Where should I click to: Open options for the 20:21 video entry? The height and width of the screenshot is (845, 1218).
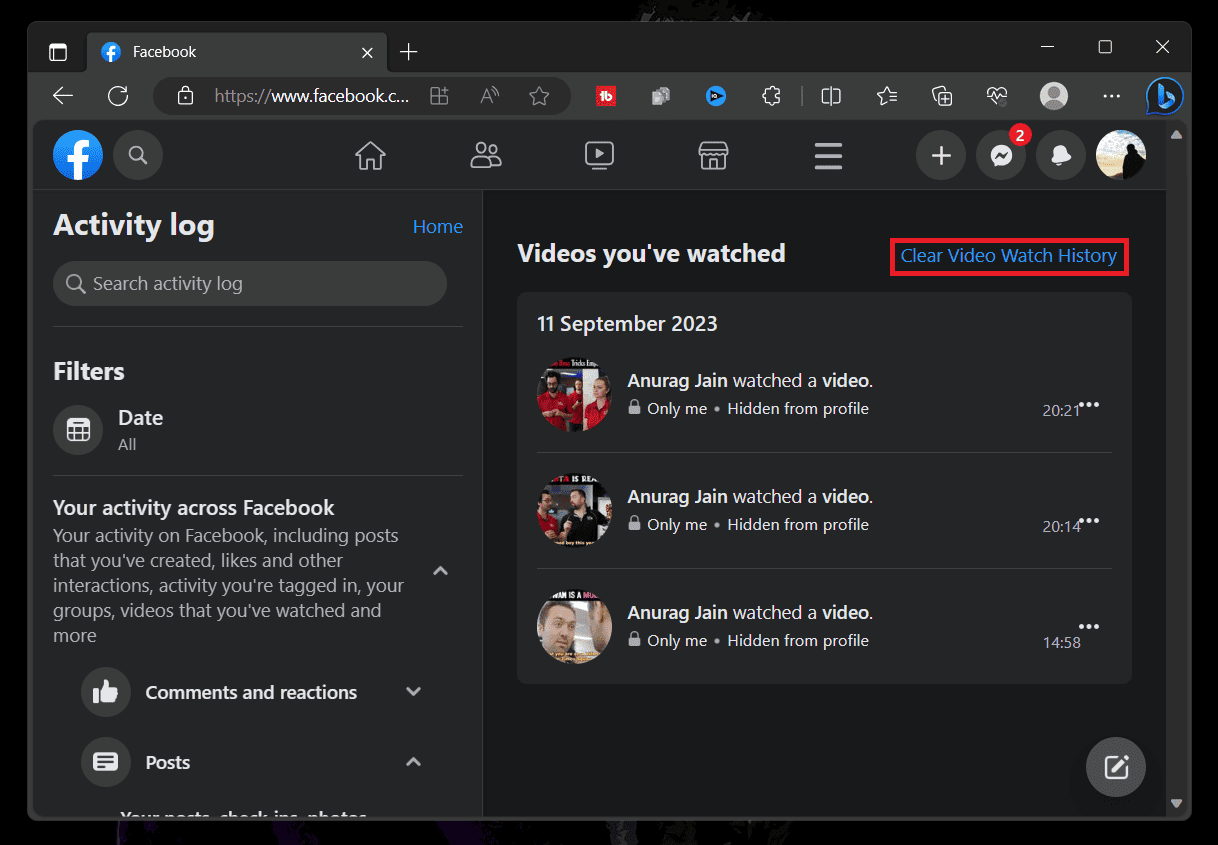click(x=1089, y=405)
